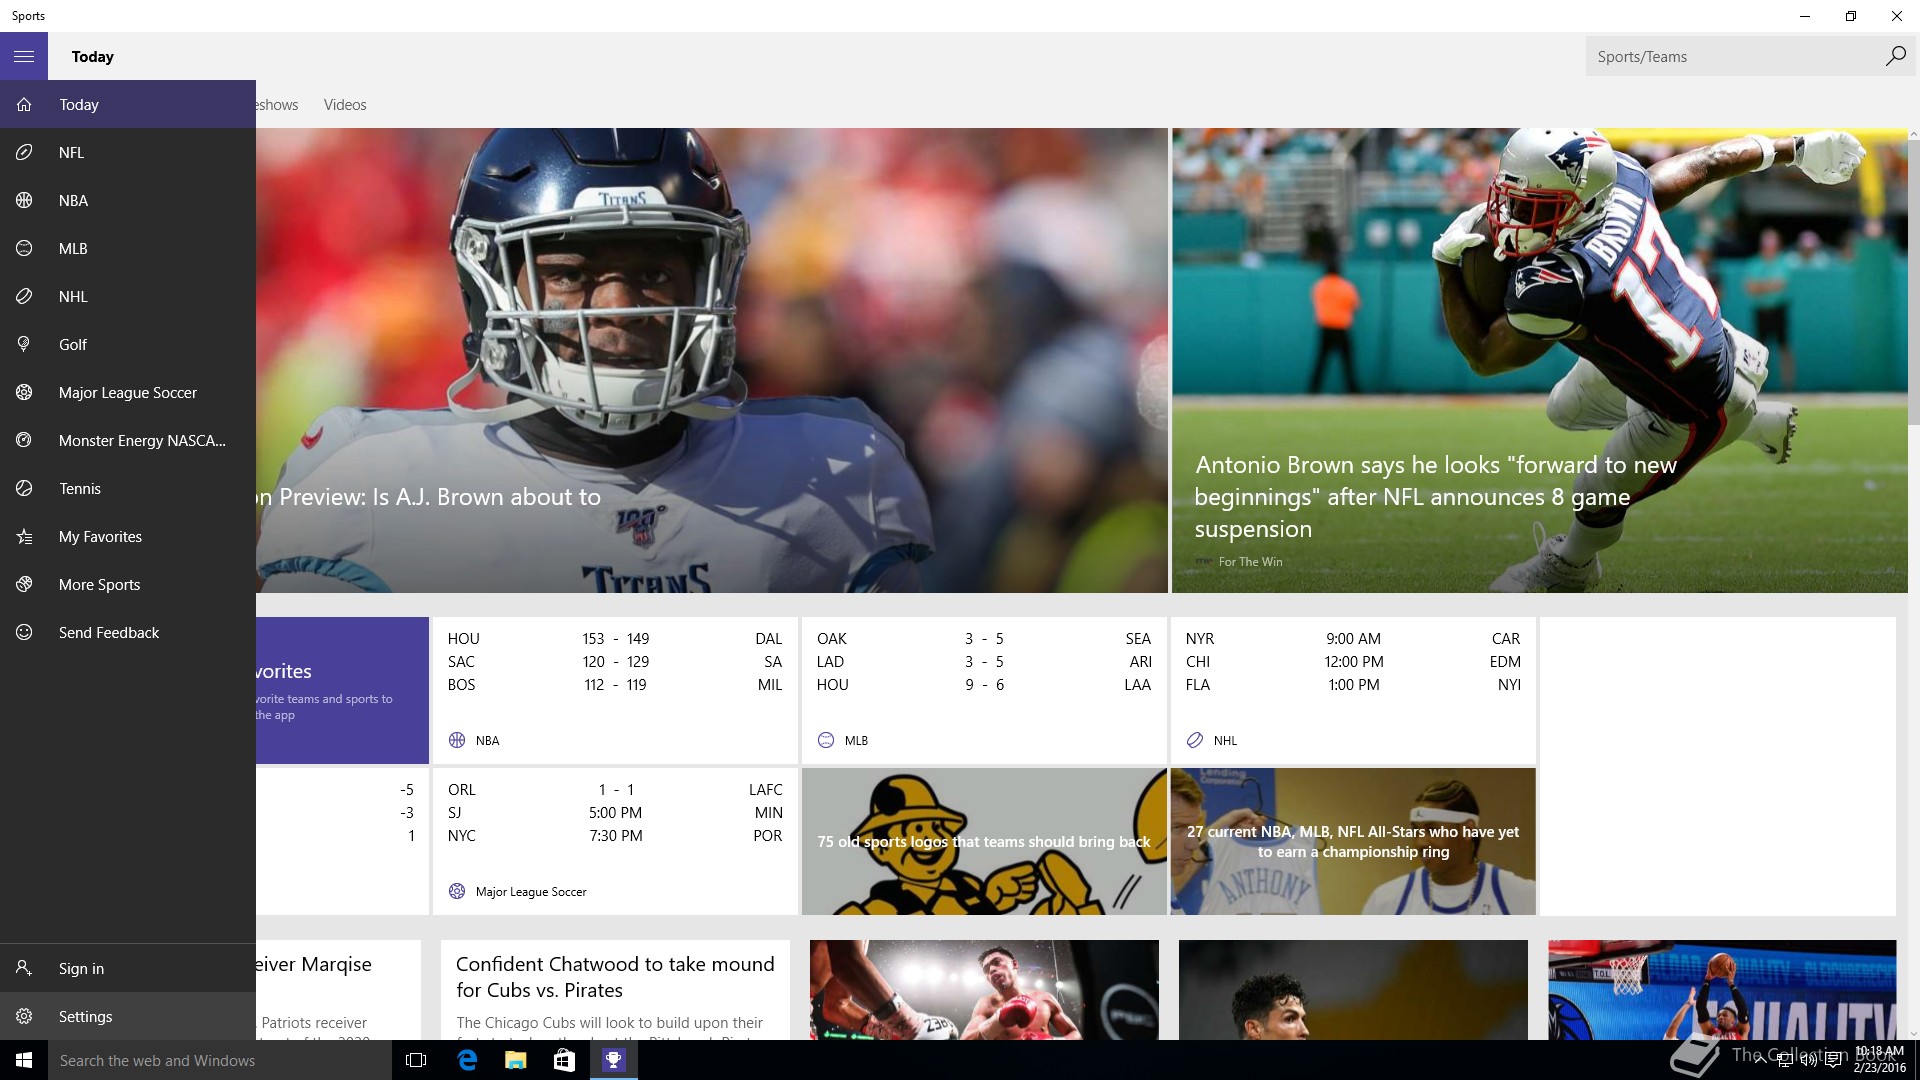Select the NBA basketball icon
Screen dimensions: 1920x1080
(24, 200)
